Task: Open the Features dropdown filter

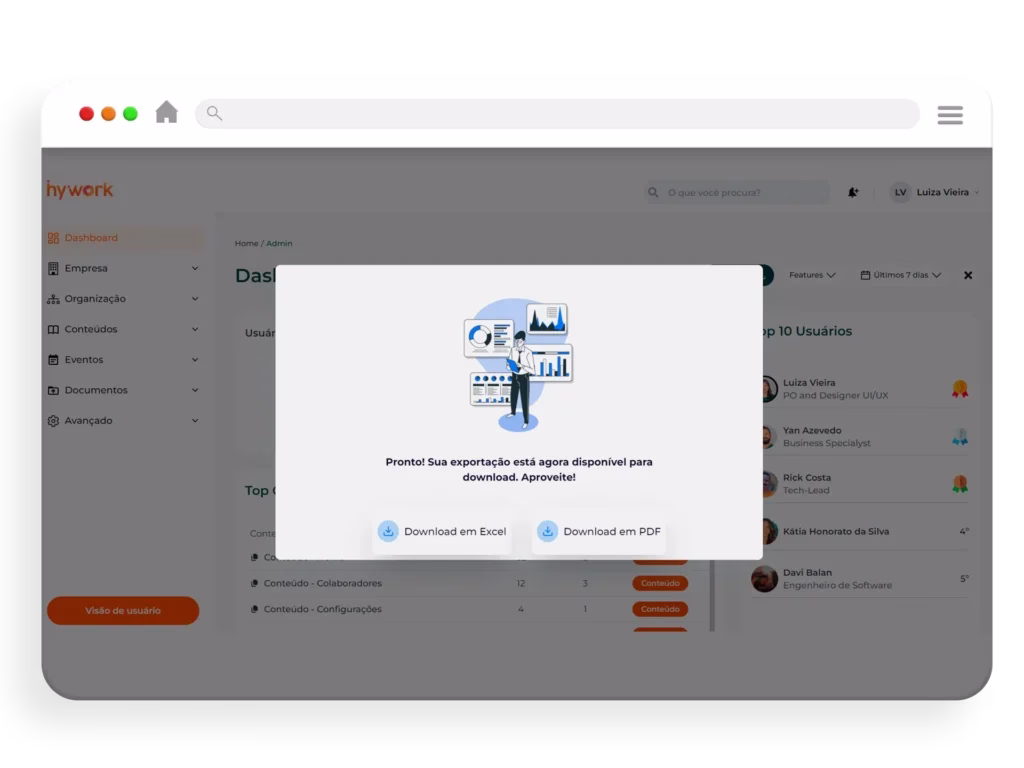Action: [811, 275]
